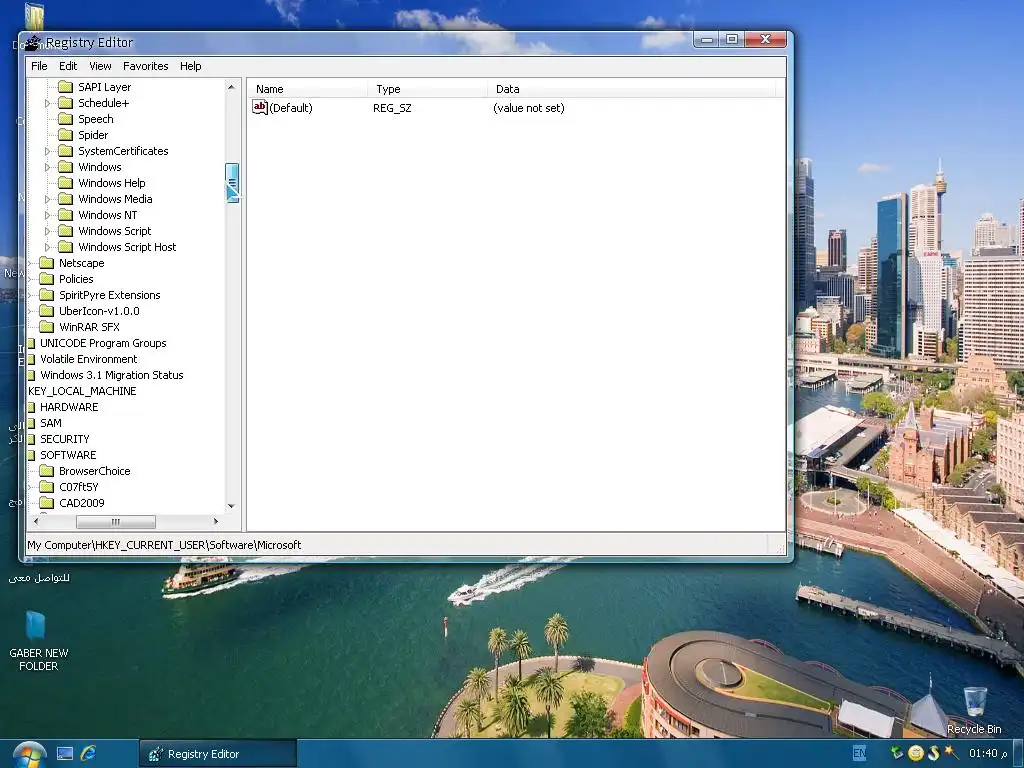Image resolution: width=1024 pixels, height=768 pixels.
Task: Click the tree horizontal scrollbar thumb
Action: [116, 521]
